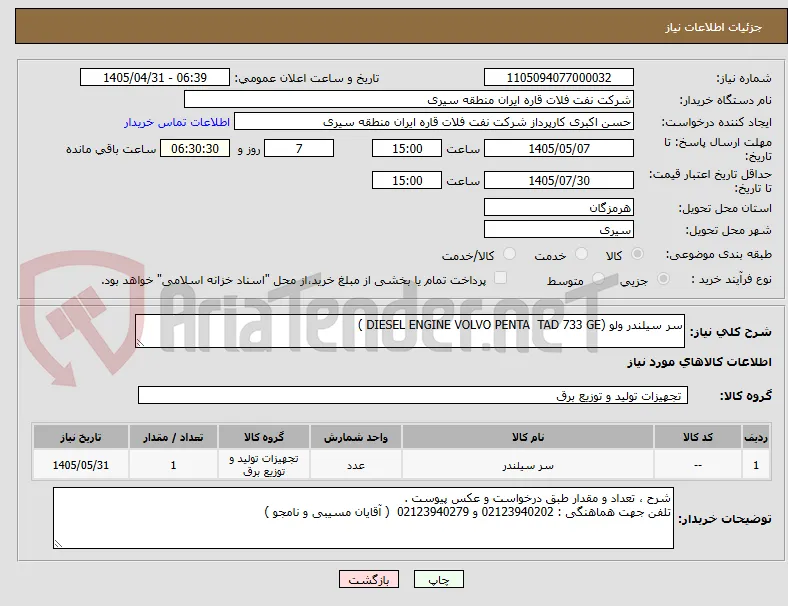Click the چاپ (print) button
The image size is (788, 606).
point(438,579)
